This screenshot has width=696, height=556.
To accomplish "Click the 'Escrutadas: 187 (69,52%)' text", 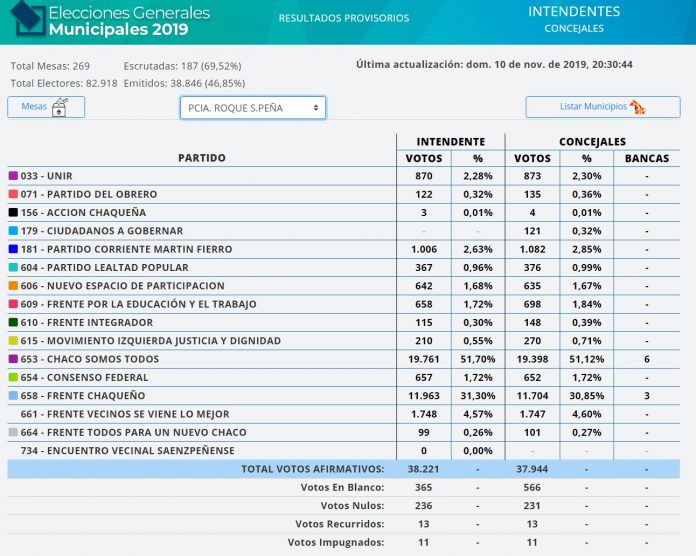I will [x=182, y=66].
